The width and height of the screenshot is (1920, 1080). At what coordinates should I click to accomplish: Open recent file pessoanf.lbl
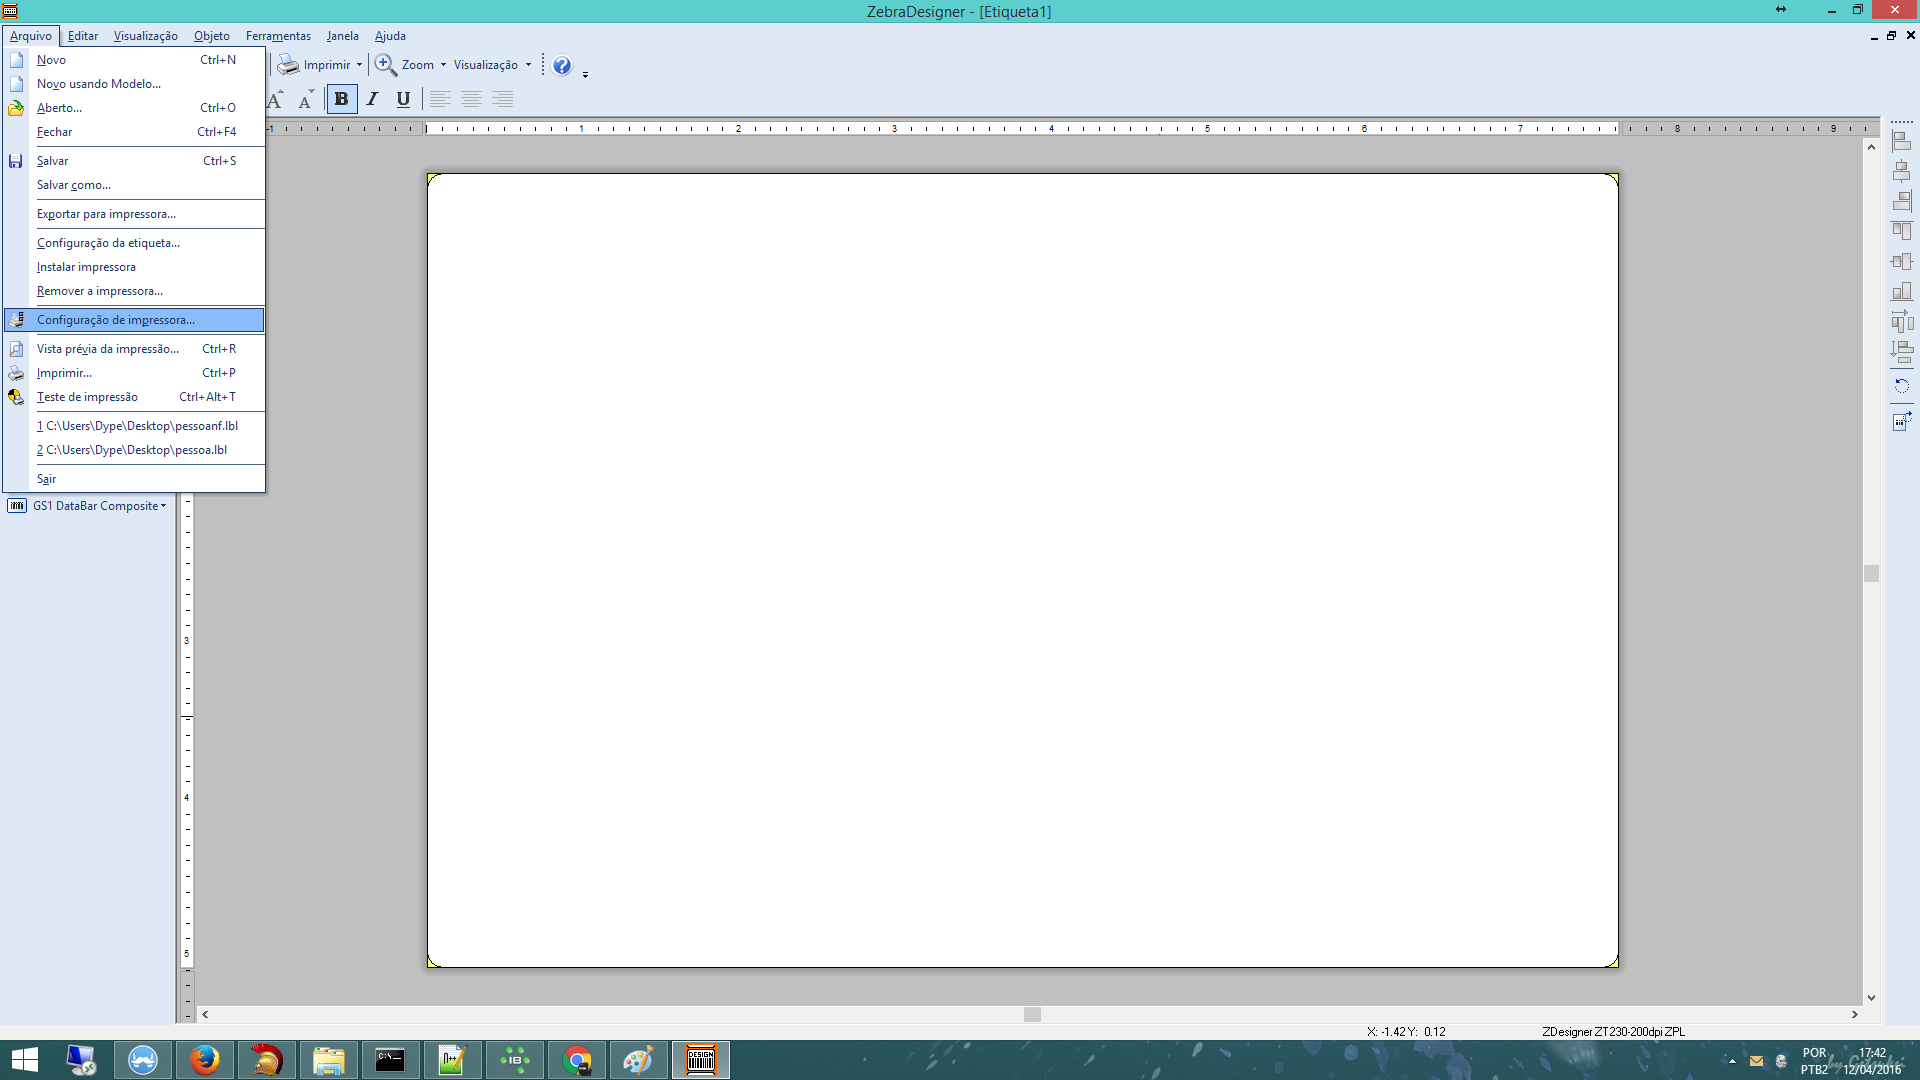[134, 426]
